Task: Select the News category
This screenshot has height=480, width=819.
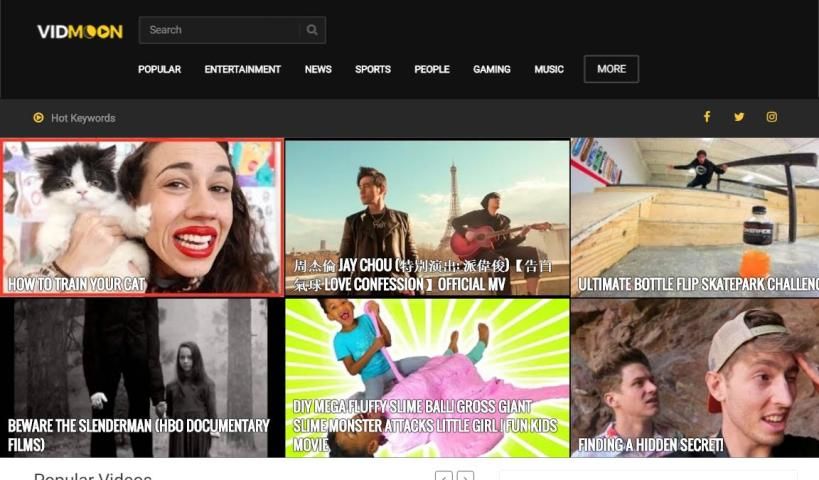Action: click(x=318, y=70)
